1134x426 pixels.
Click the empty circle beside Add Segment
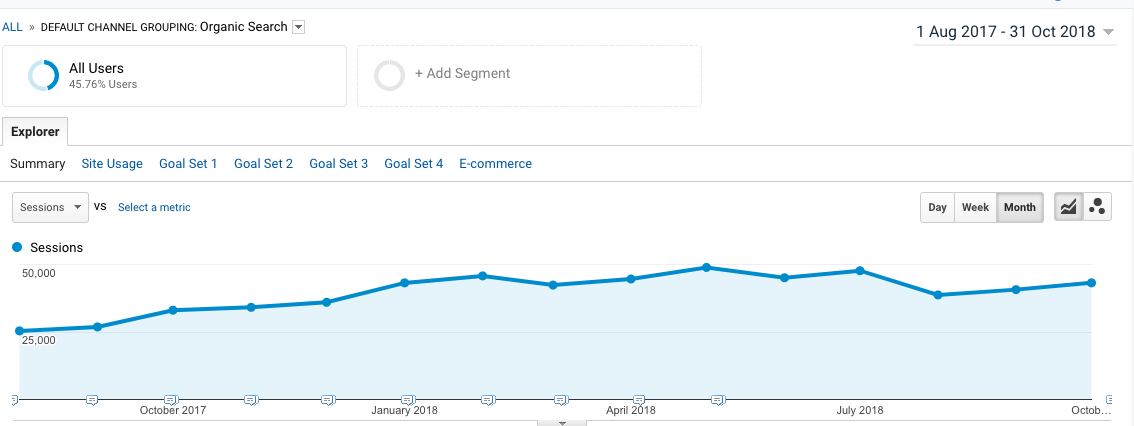coord(389,75)
